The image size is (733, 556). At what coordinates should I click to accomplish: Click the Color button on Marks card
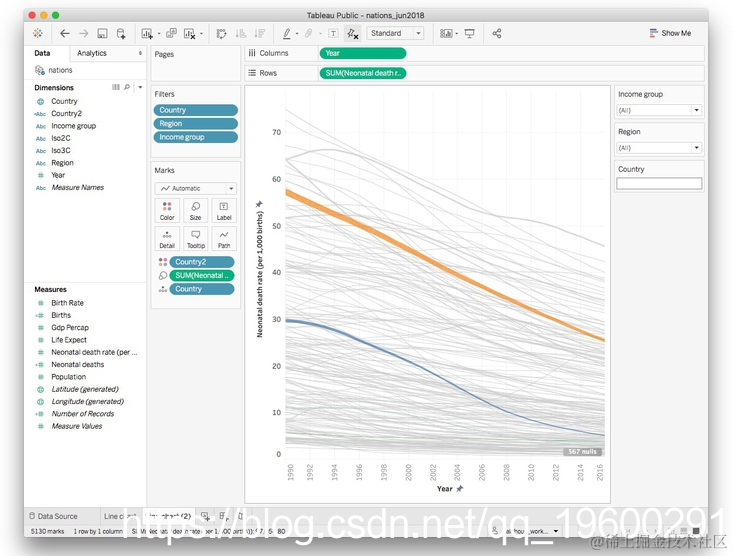coord(167,210)
